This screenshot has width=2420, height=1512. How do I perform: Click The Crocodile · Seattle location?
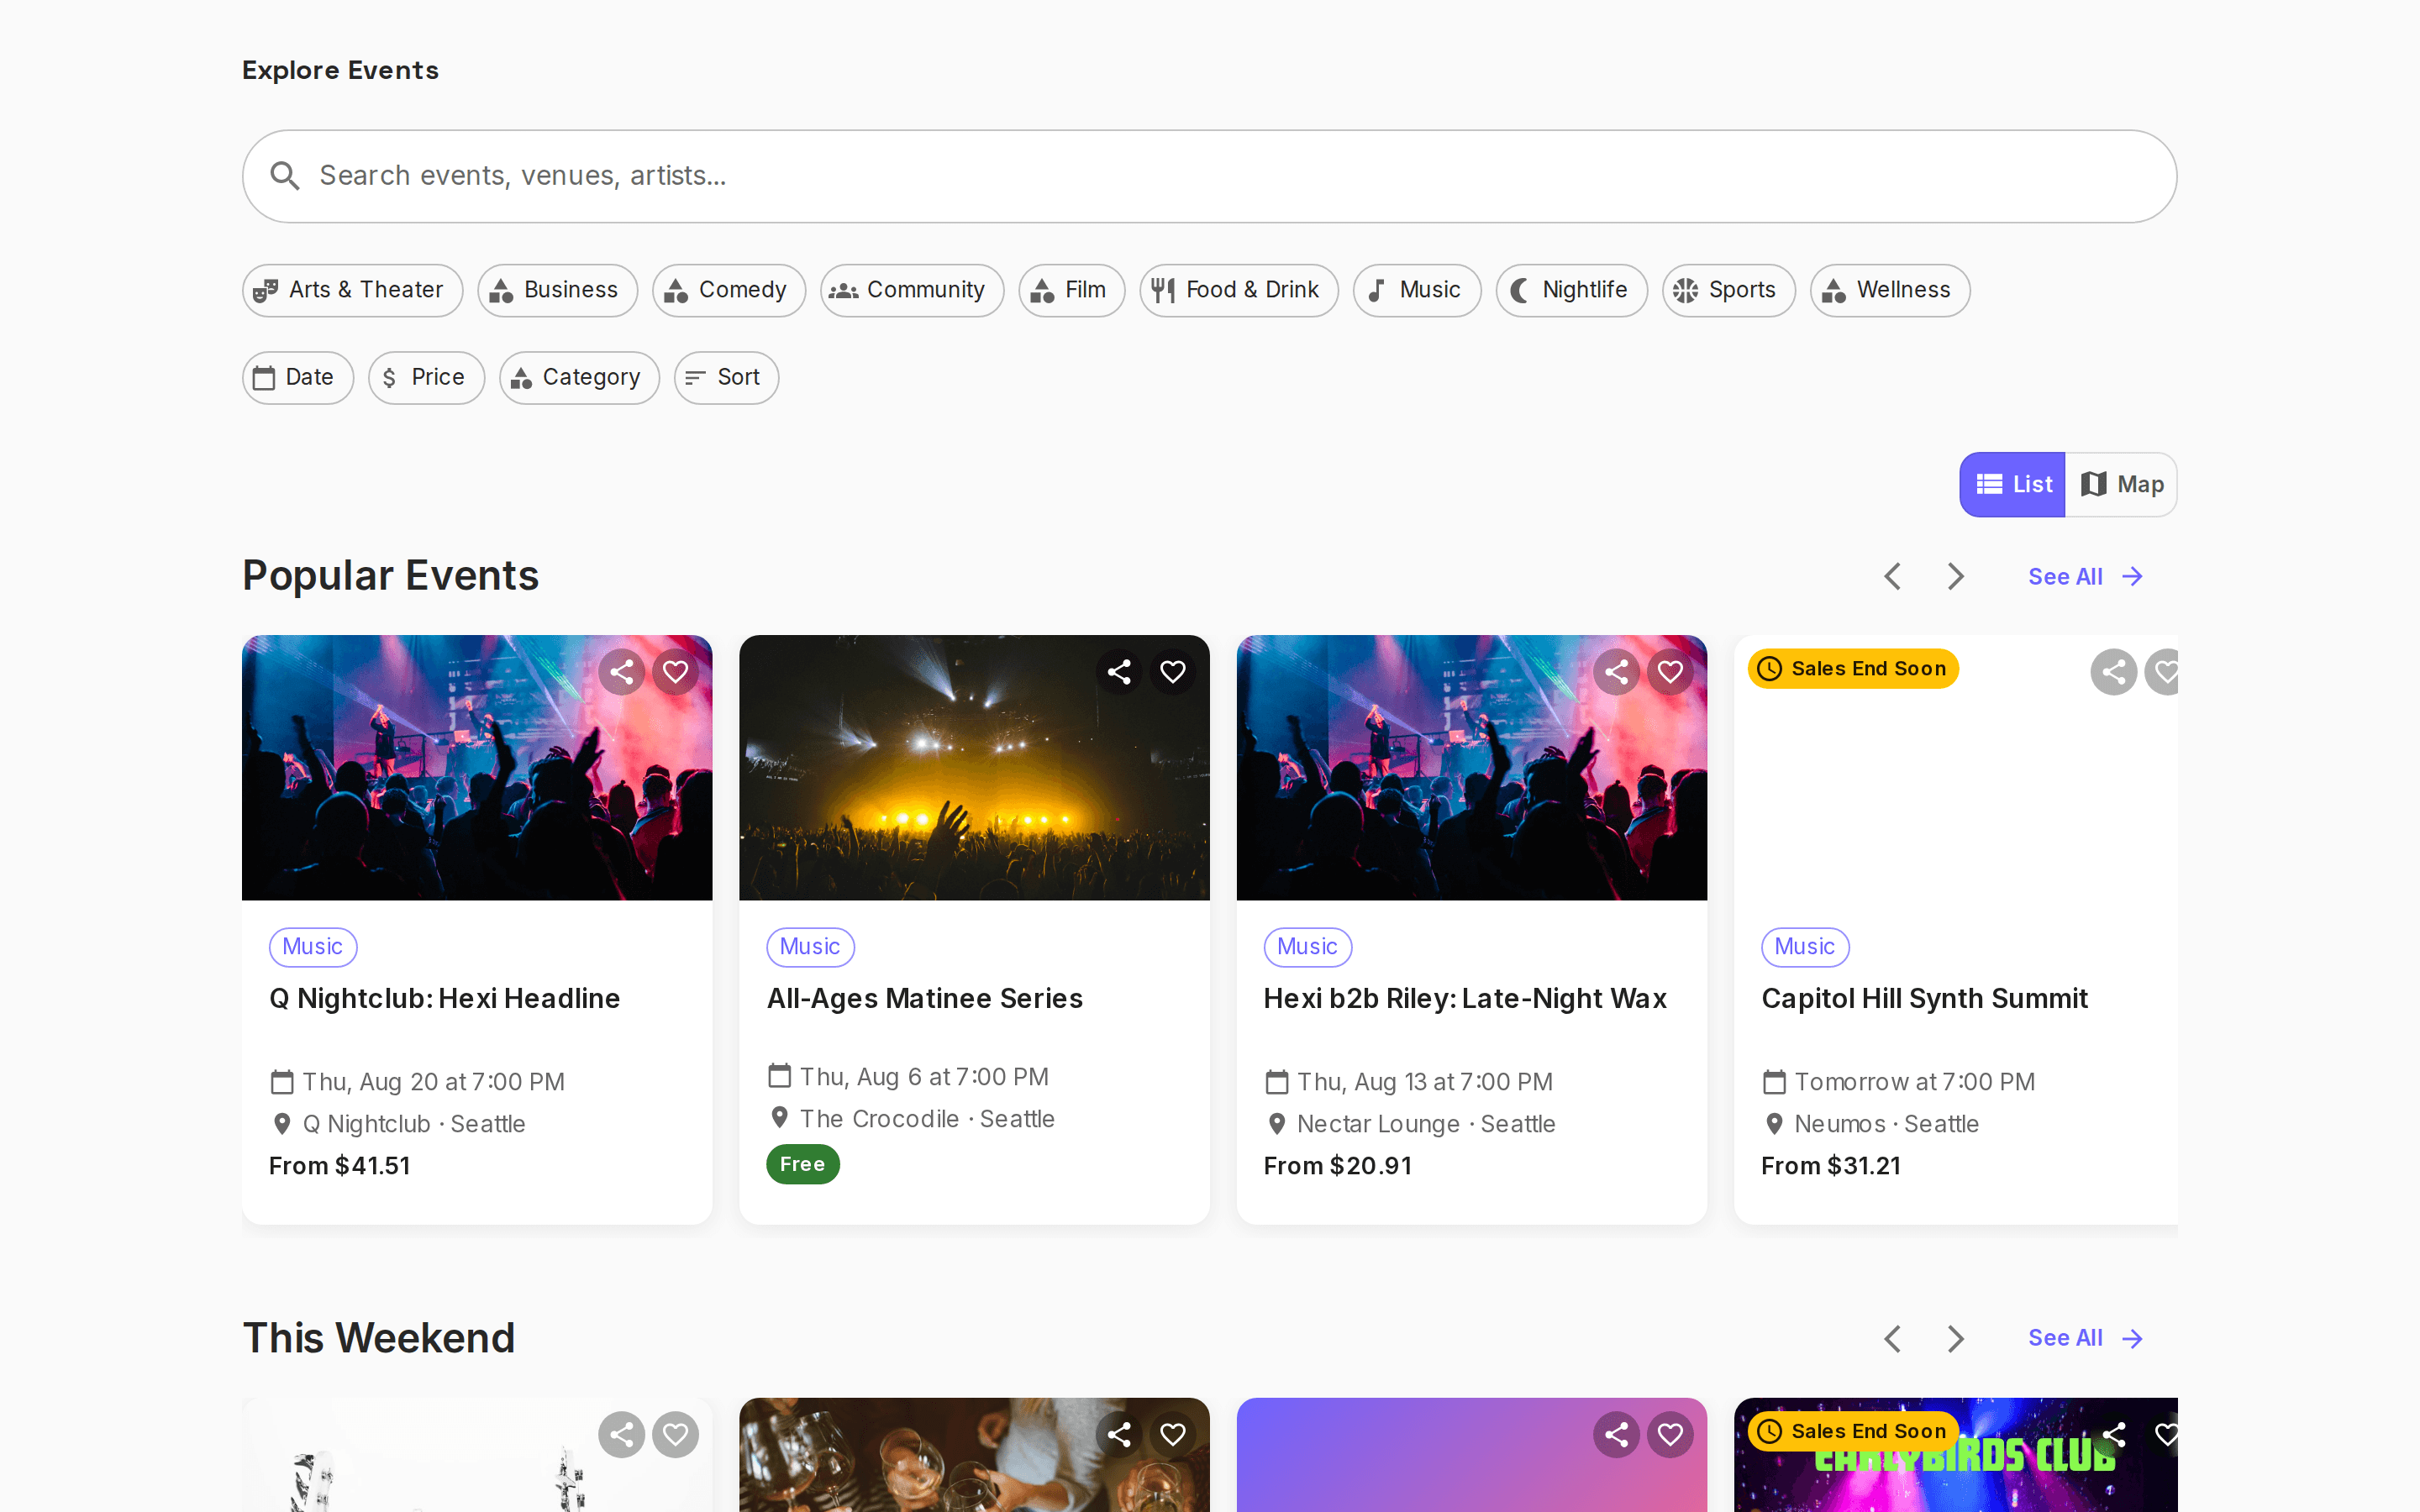point(926,1119)
